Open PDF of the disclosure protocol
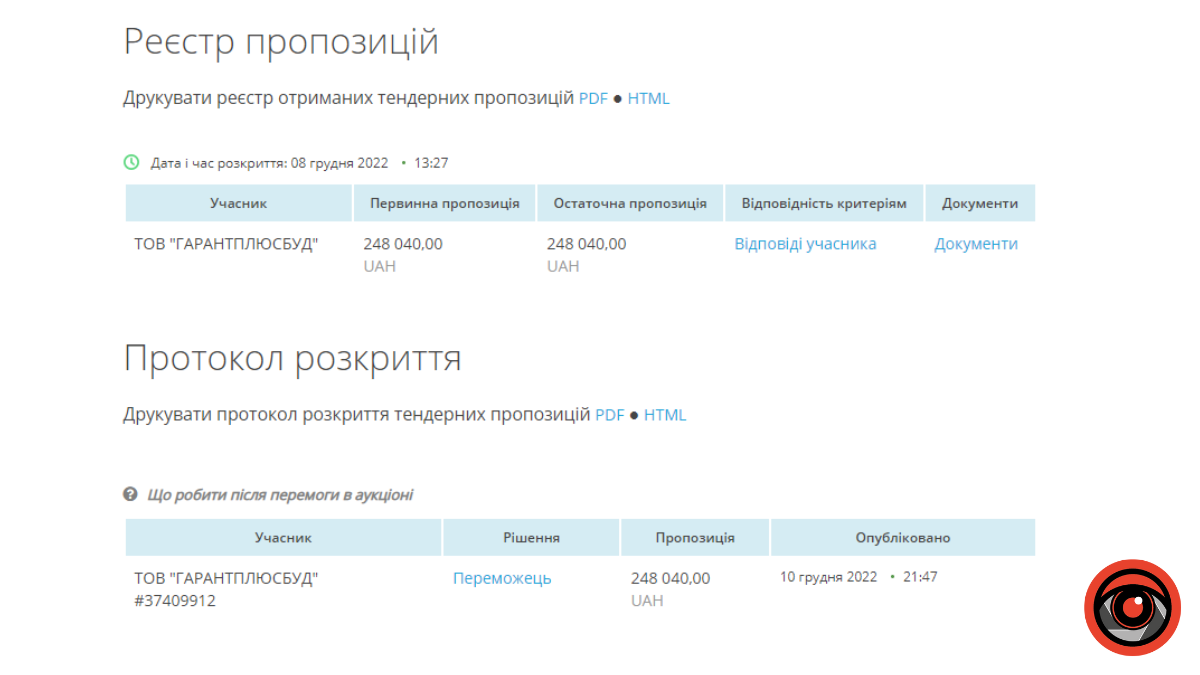 pyautogui.click(x=609, y=414)
